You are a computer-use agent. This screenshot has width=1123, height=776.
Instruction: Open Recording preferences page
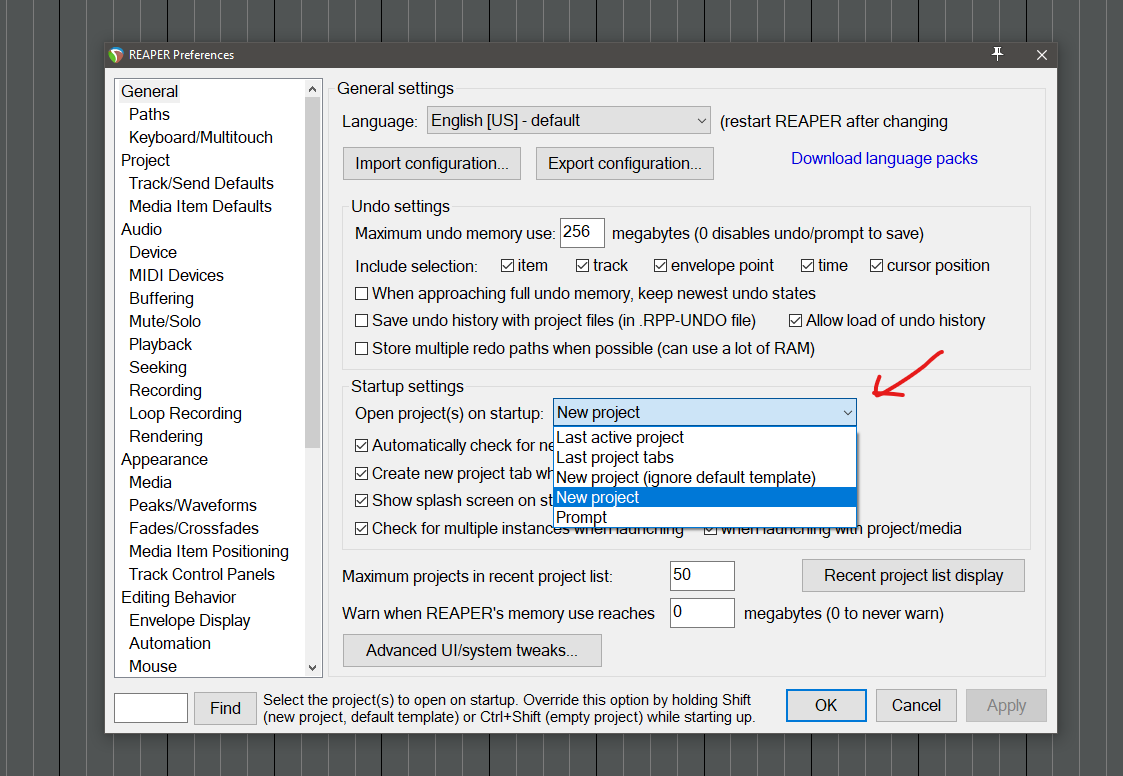click(165, 391)
